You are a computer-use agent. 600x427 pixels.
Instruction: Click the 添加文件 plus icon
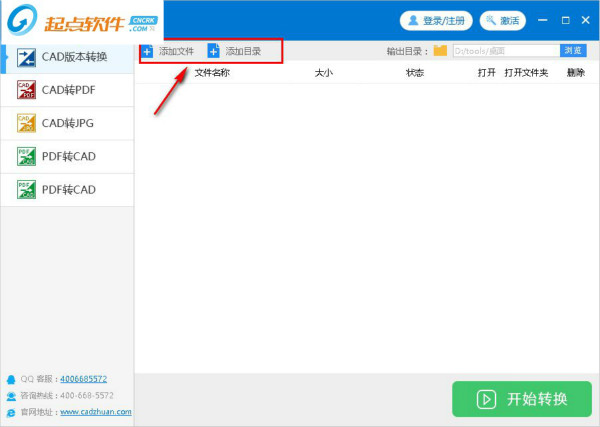coord(147,51)
